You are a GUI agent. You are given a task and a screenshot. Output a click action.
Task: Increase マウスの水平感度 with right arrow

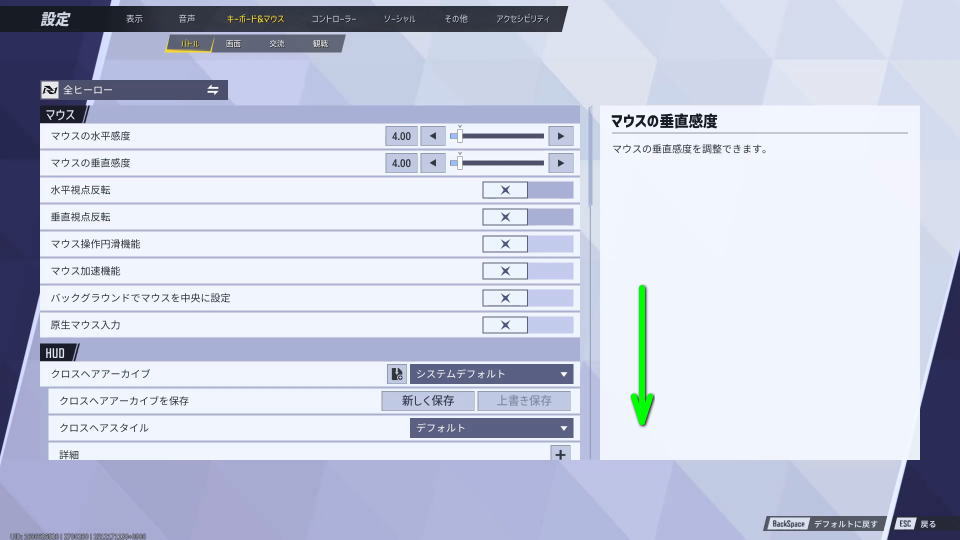tap(561, 136)
